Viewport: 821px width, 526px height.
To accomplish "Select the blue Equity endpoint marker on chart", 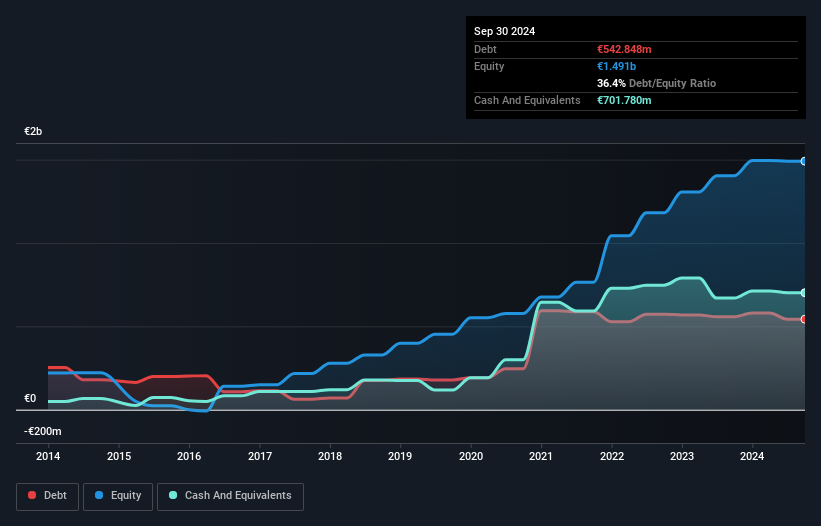I will point(803,161).
